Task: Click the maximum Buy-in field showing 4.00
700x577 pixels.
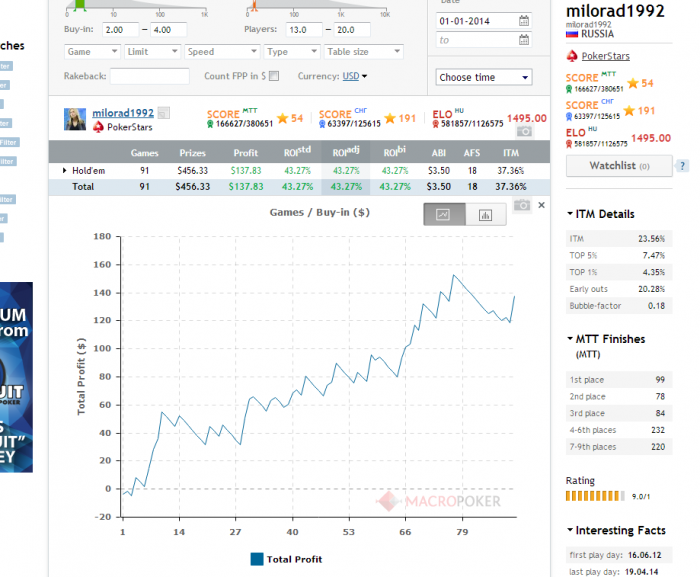Action: tap(168, 30)
